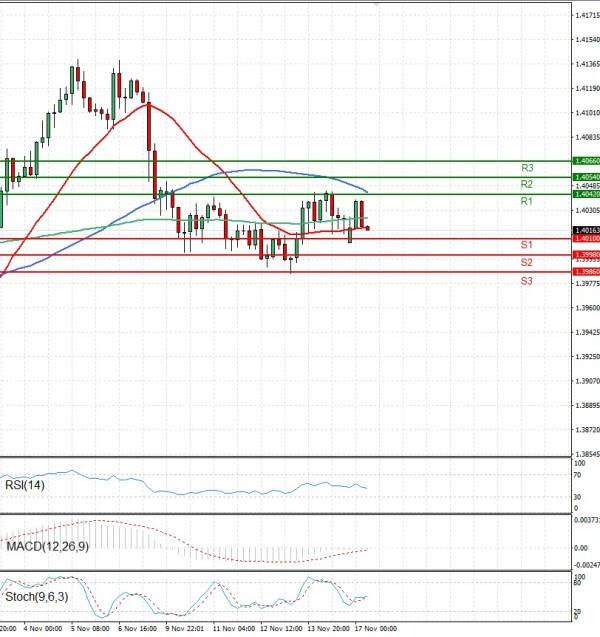The width and height of the screenshot is (600, 637).
Task: Click the S2 support label
Action: [526, 262]
